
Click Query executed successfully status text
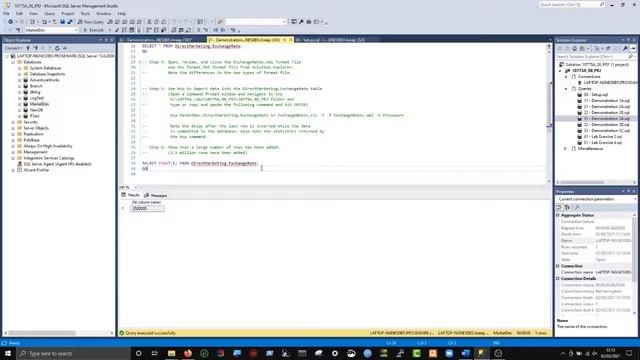click(x=151, y=333)
